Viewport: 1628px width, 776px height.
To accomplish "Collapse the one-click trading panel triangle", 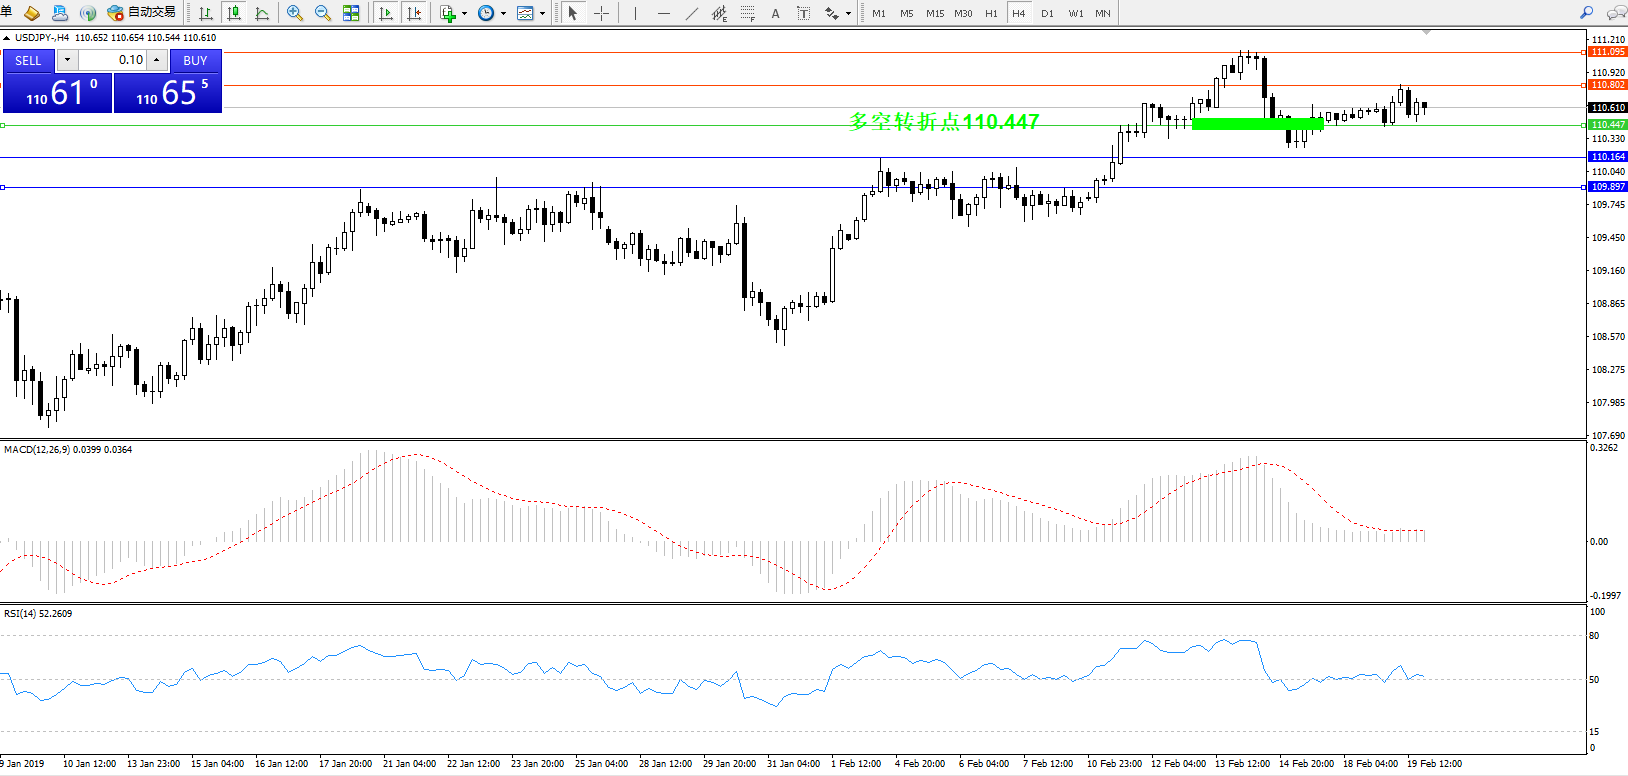I will point(7,38).
